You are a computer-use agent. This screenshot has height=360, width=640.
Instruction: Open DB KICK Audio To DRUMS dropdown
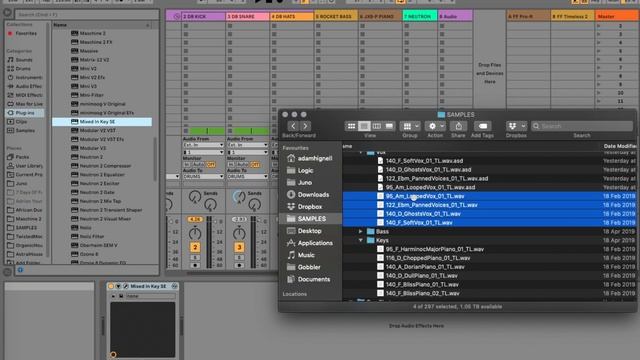(203, 176)
